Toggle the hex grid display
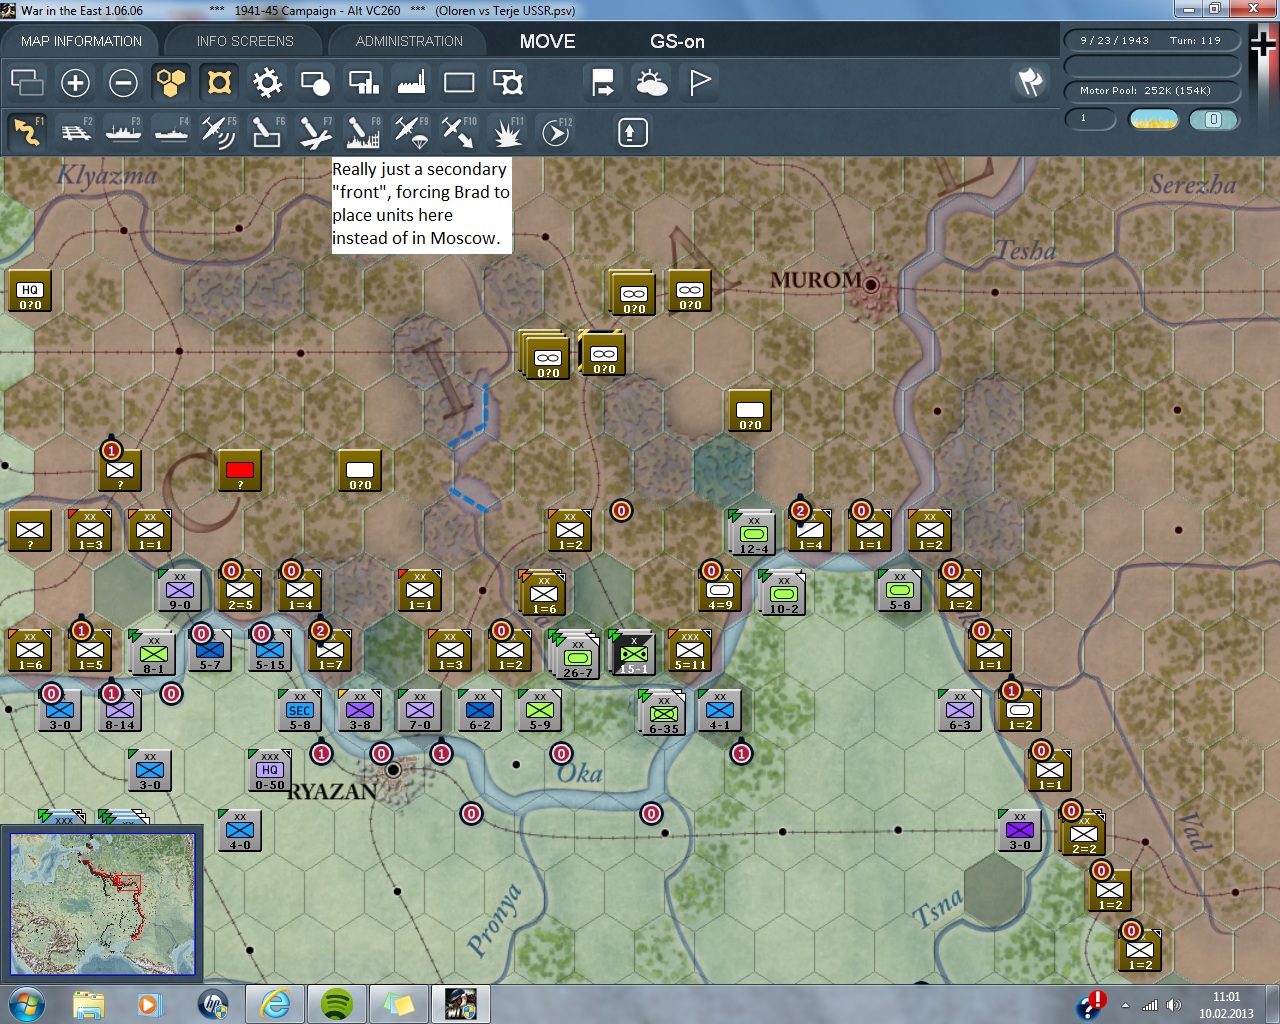Viewport: 1280px width, 1024px height. pyautogui.click(x=171, y=82)
